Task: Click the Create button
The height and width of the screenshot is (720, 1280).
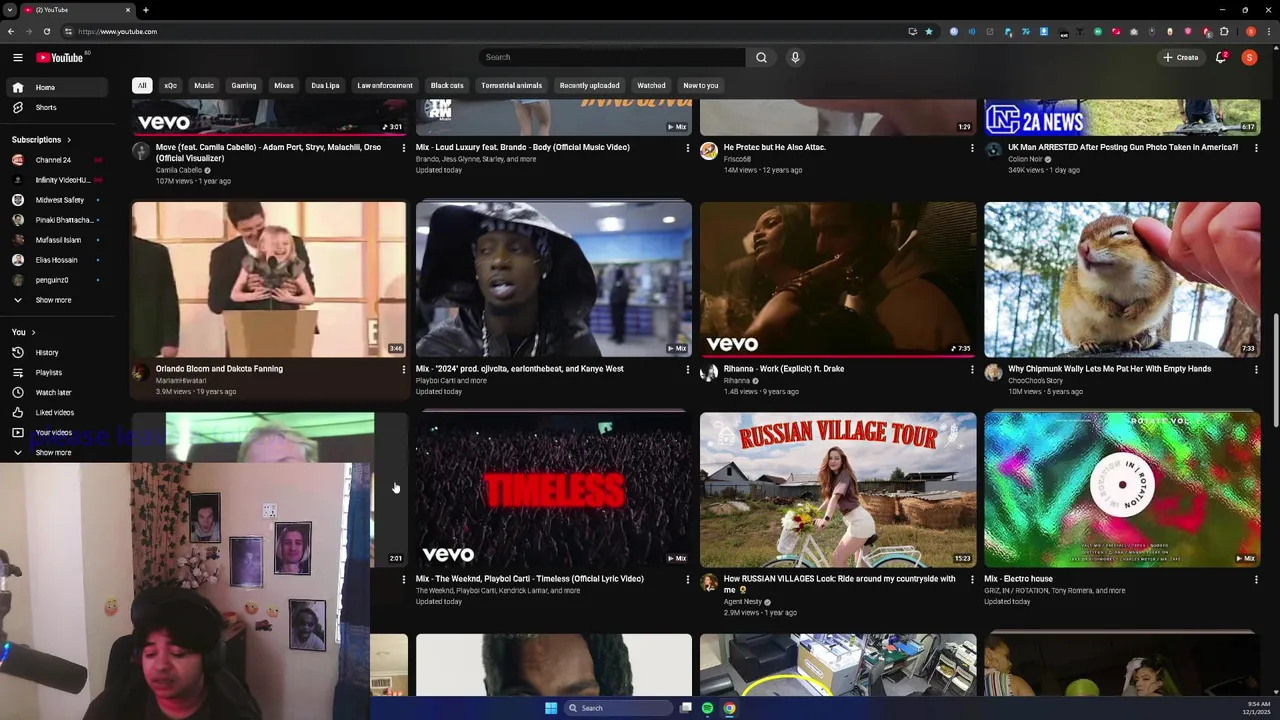Action: (1180, 58)
